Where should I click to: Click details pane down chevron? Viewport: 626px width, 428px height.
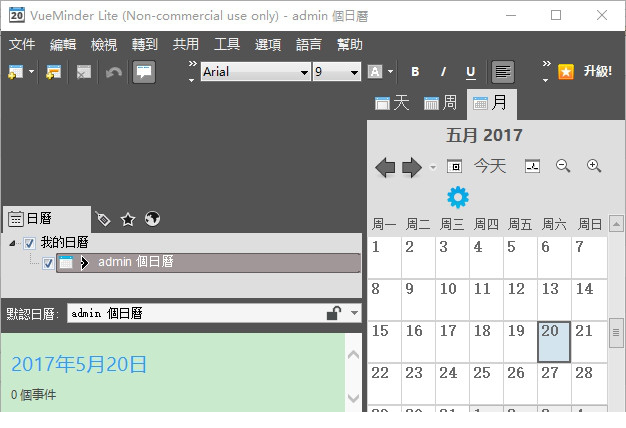click(353, 398)
